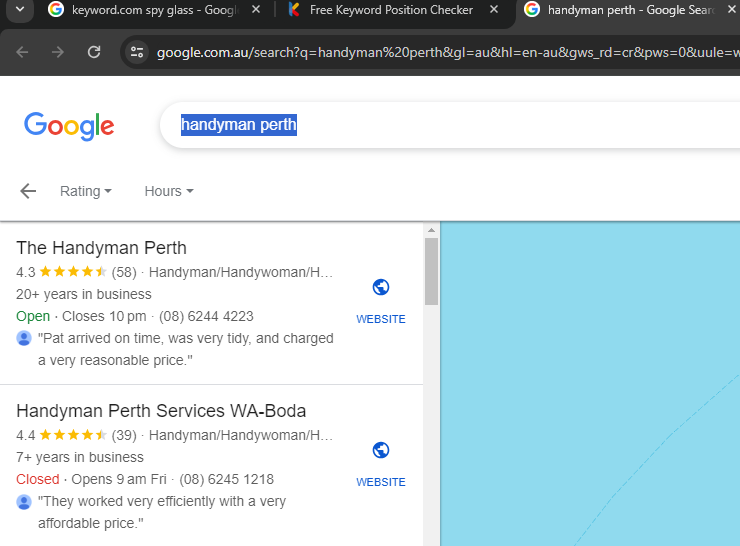Click reviewer avatar beside Pat review
Image resolution: width=740 pixels, height=546 pixels.
click(24, 338)
